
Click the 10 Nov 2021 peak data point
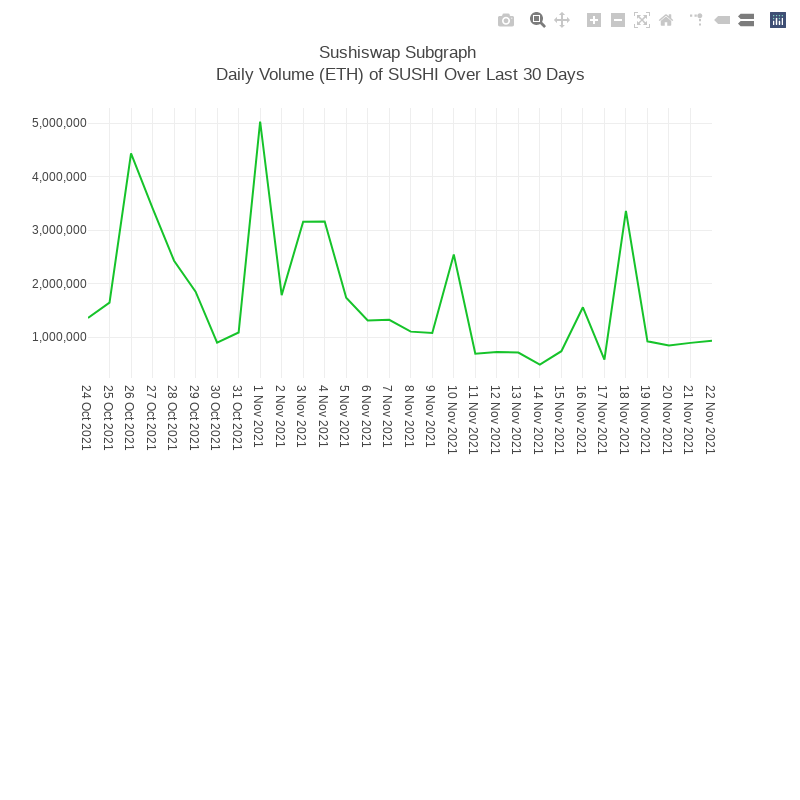point(454,255)
